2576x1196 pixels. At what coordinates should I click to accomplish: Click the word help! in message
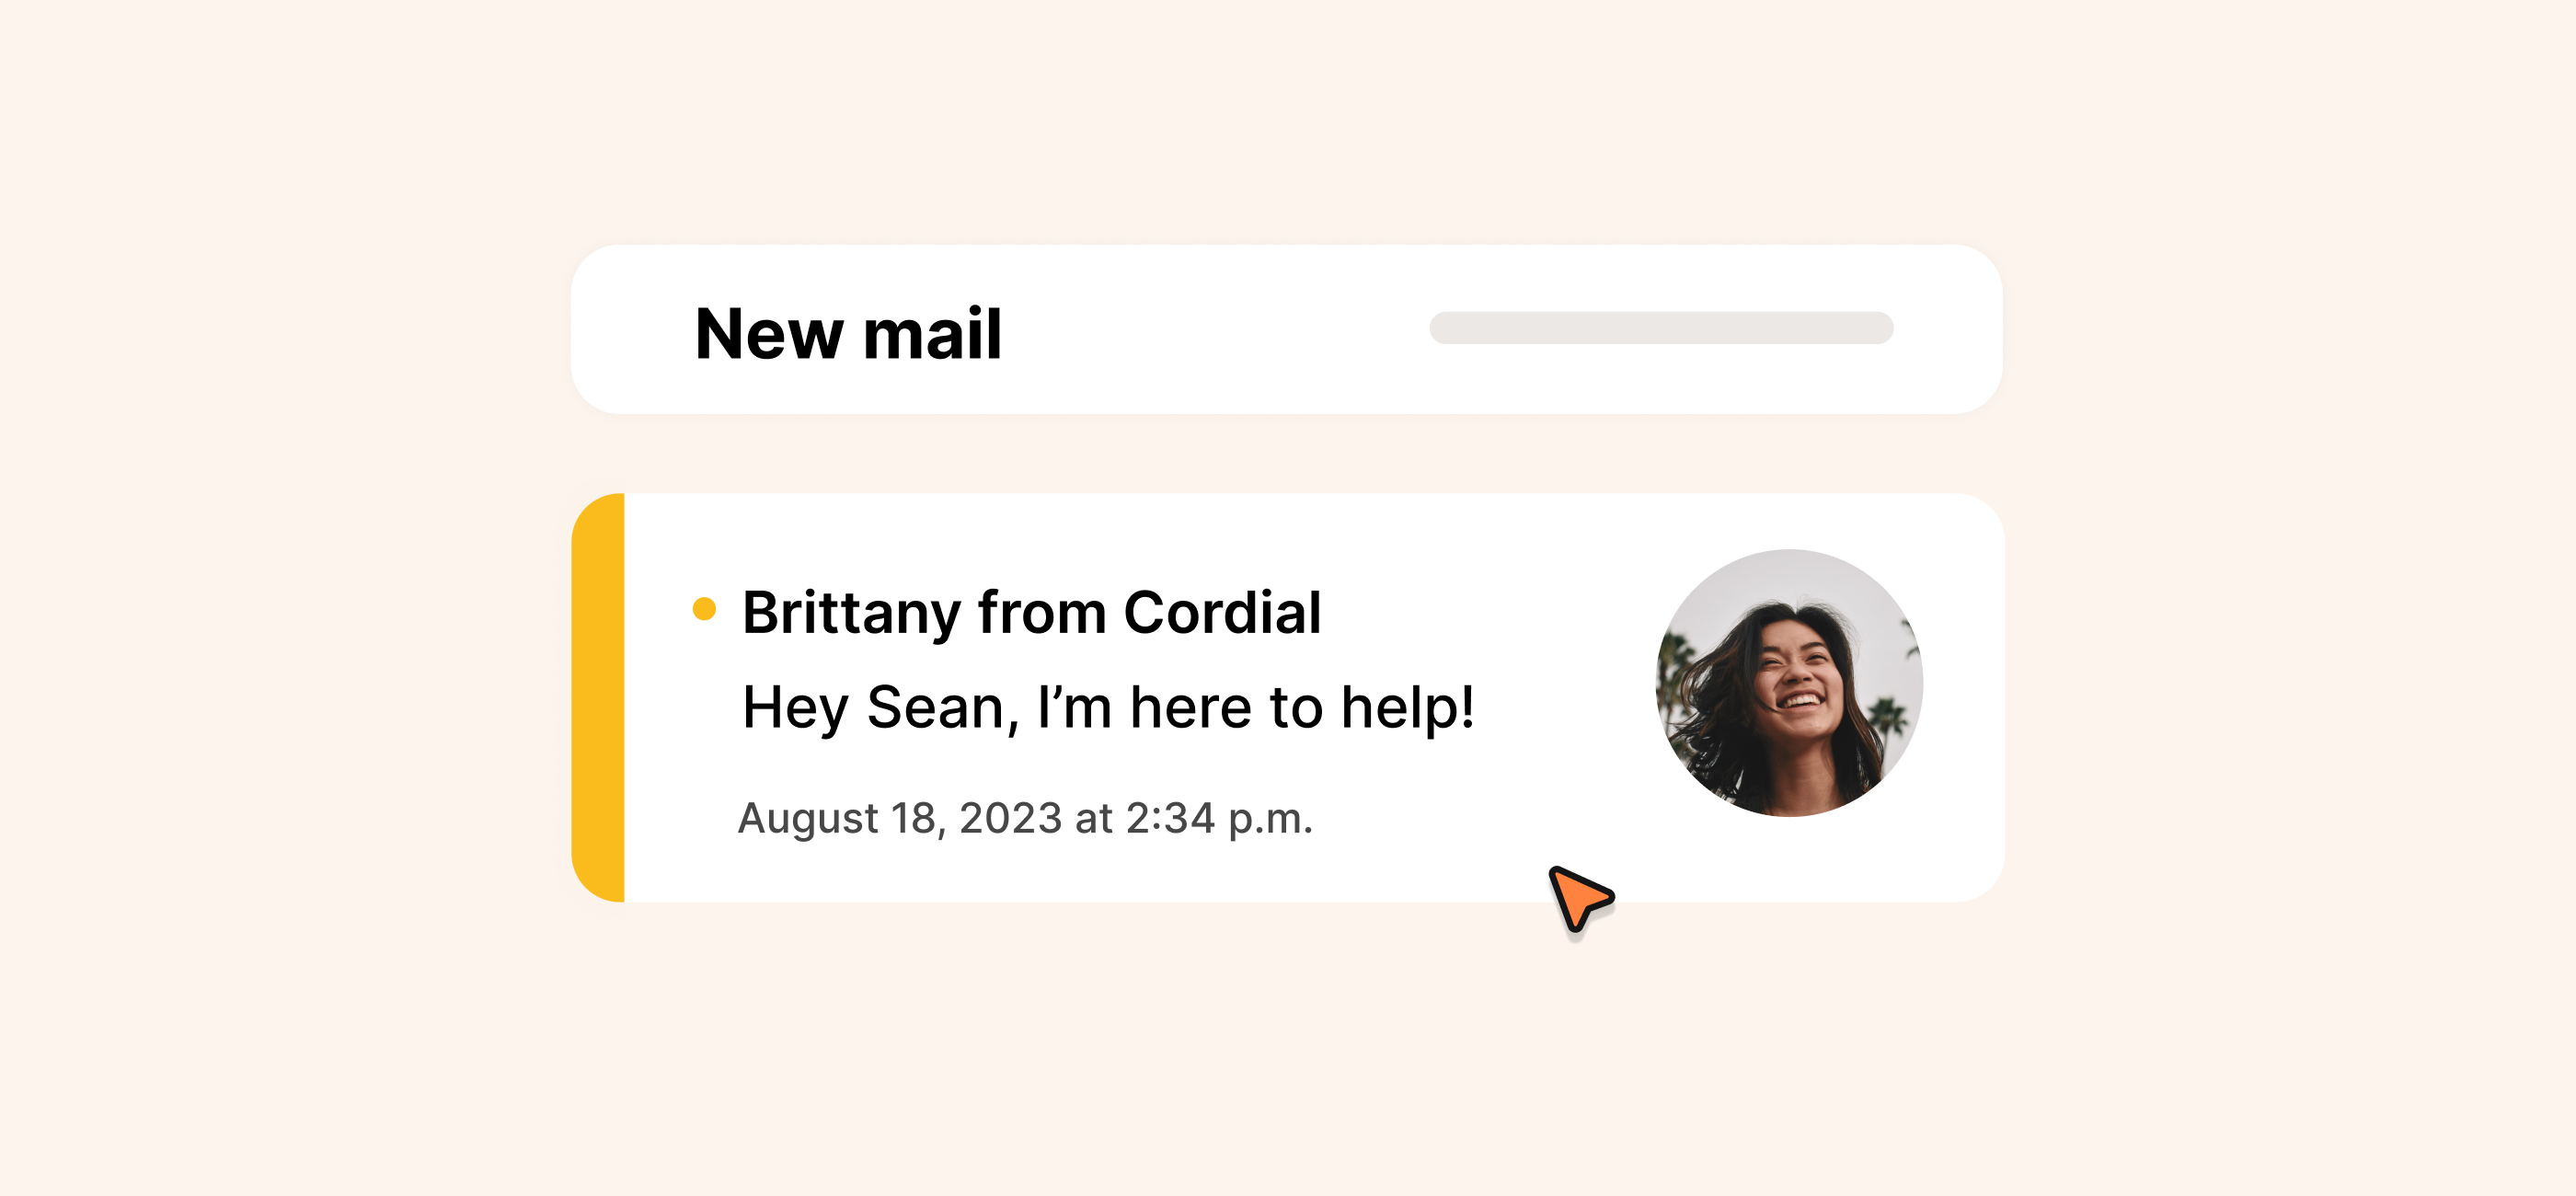[1407, 707]
